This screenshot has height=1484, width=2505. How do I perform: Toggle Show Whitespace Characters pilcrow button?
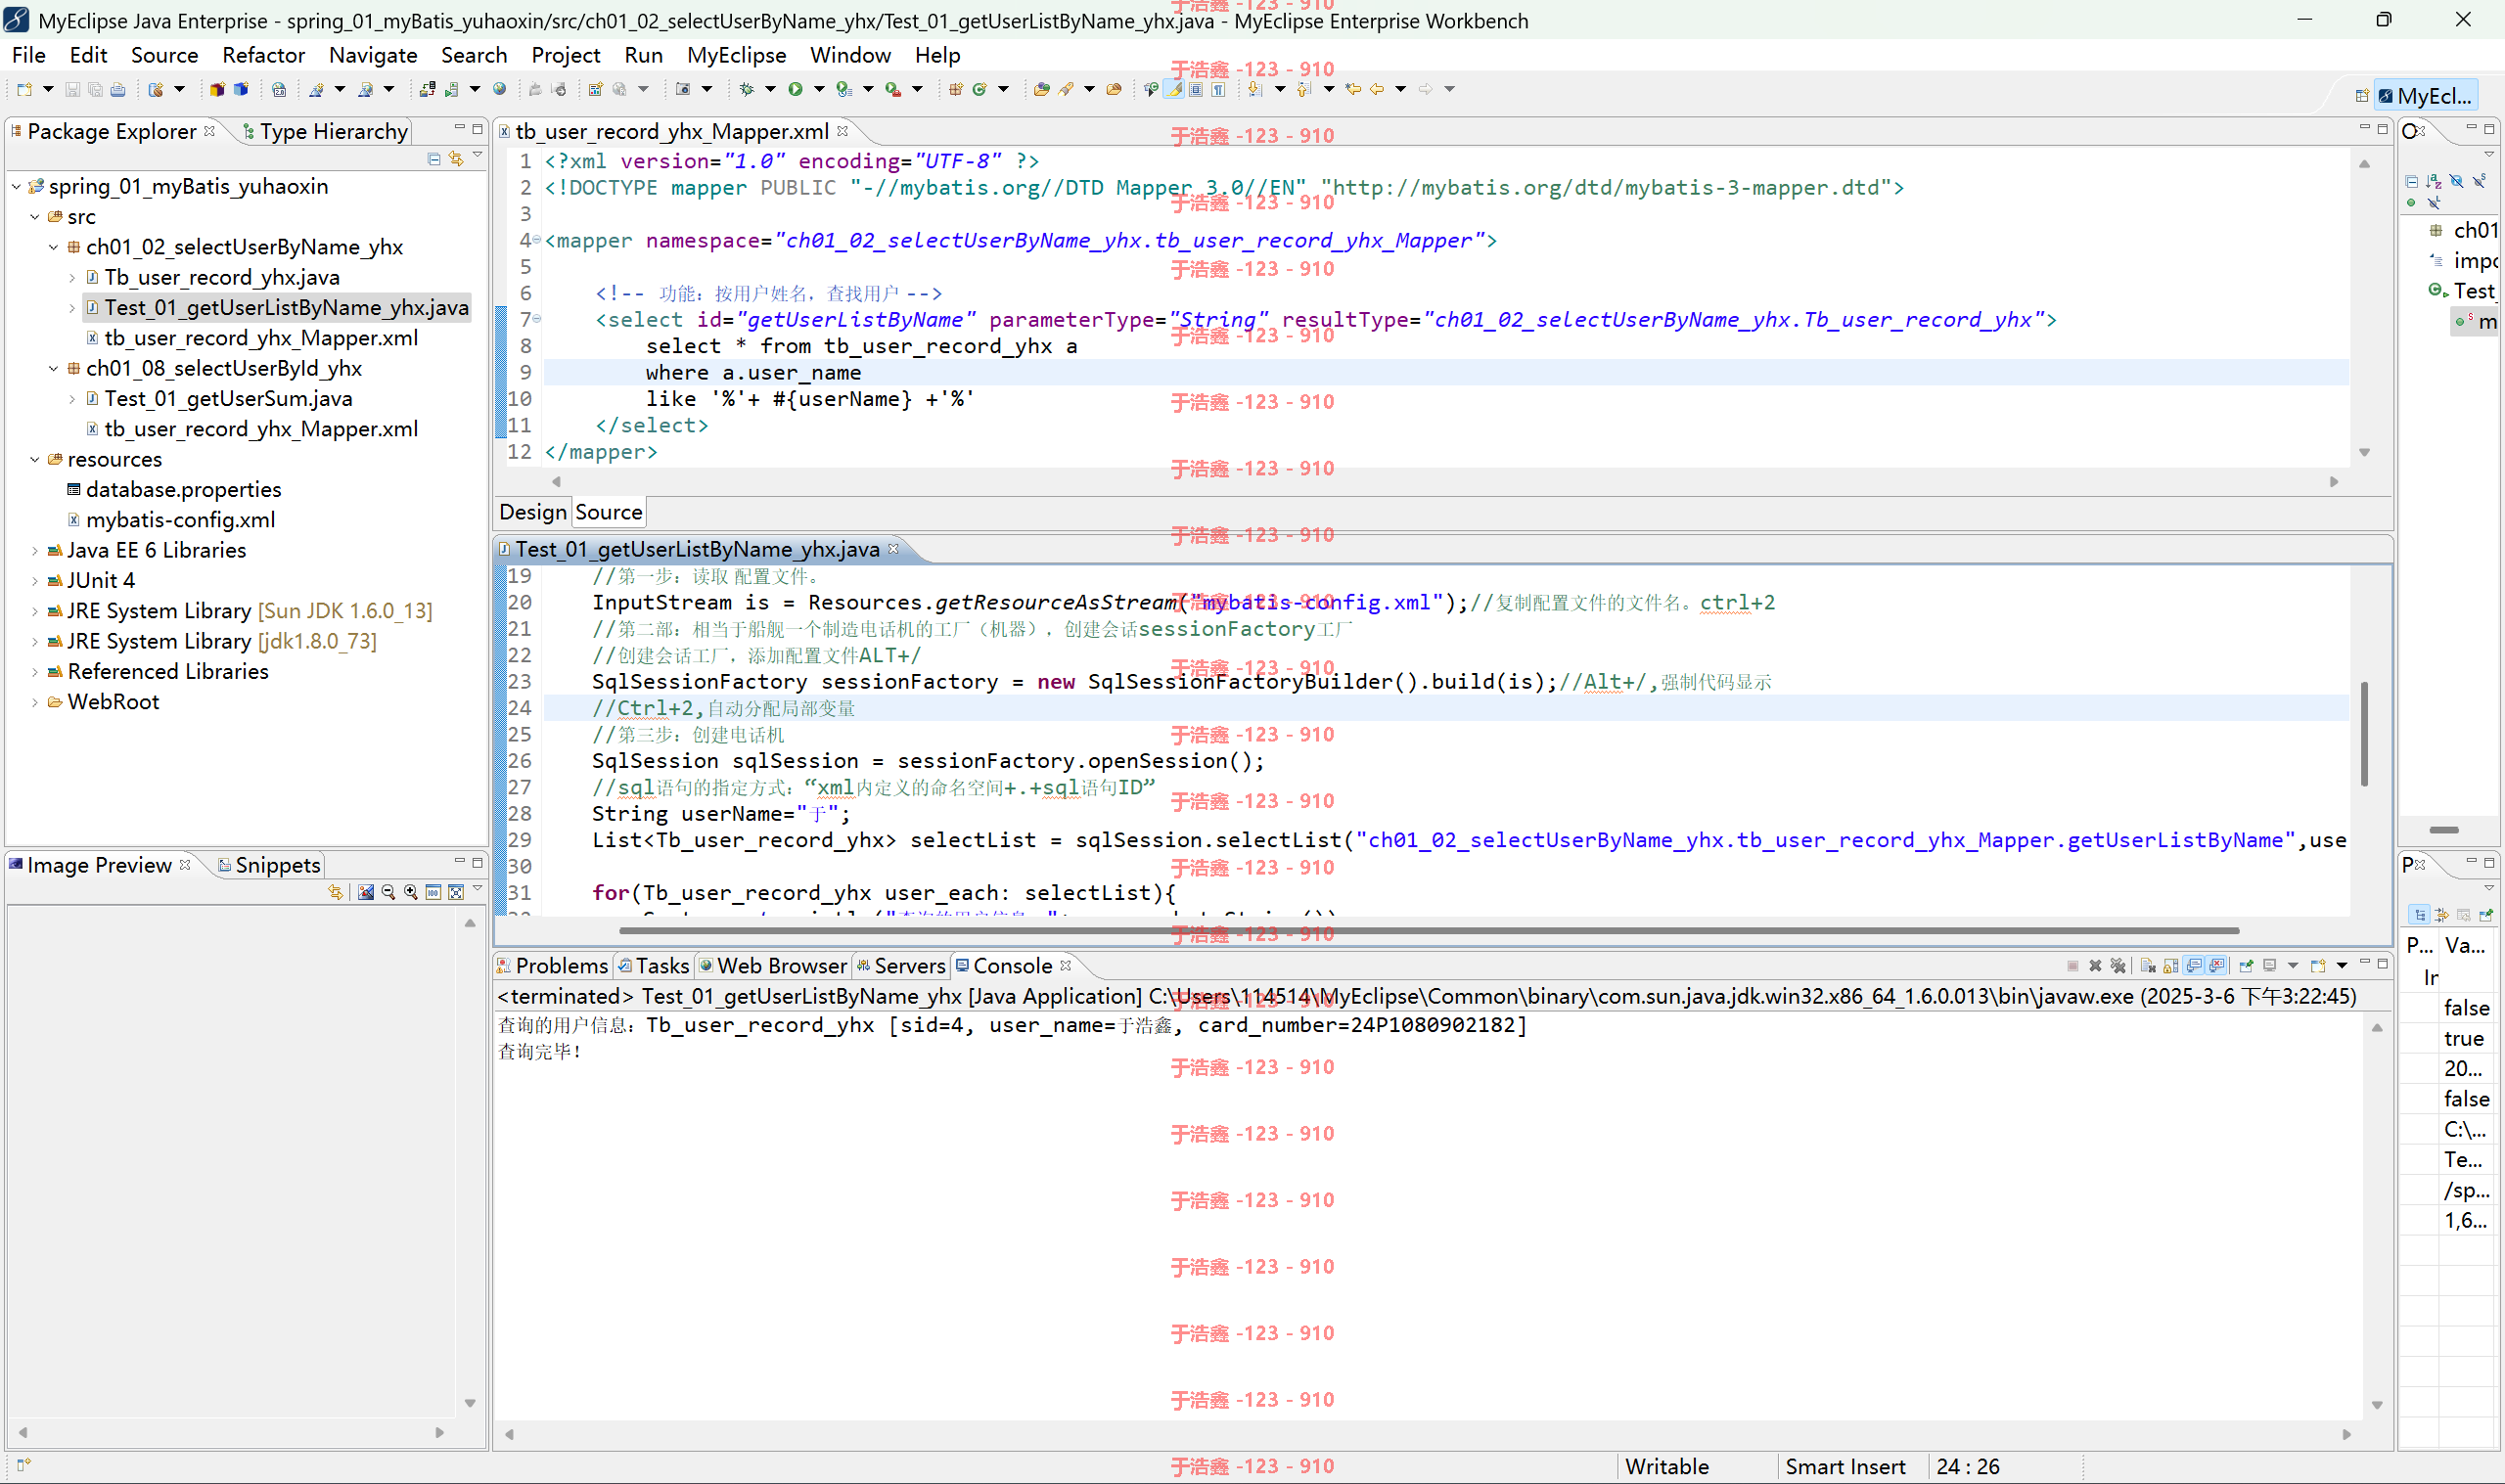[1219, 89]
